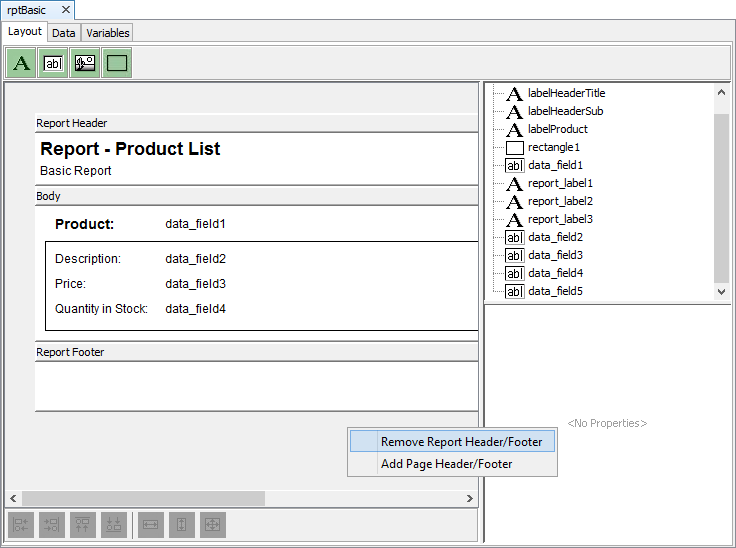
Task: Select the image tool in toolbar
Action: (85, 63)
